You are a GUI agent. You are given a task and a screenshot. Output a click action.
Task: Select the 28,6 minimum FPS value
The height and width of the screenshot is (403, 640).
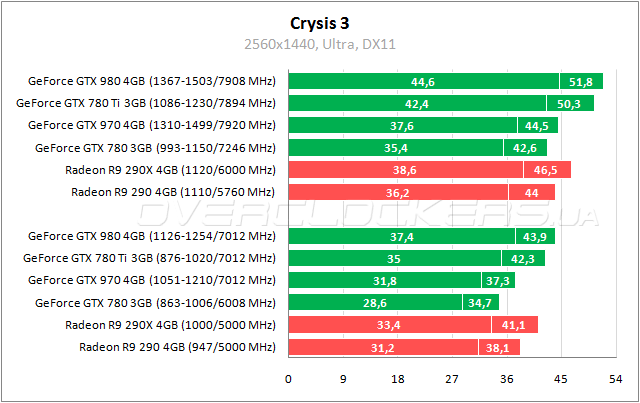(374, 303)
